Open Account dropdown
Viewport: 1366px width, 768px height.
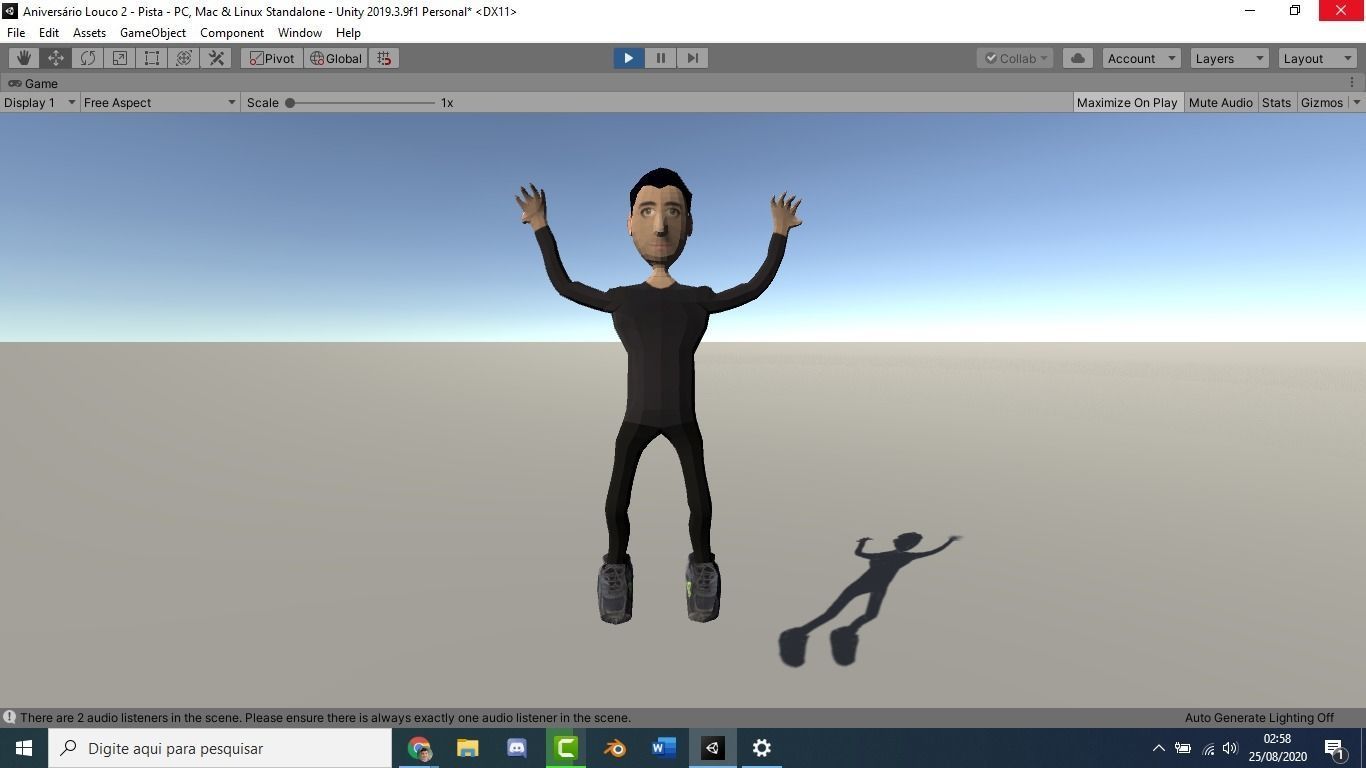(1141, 58)
